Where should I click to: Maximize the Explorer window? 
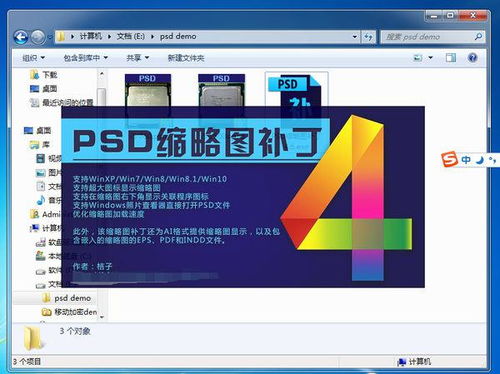450,15
